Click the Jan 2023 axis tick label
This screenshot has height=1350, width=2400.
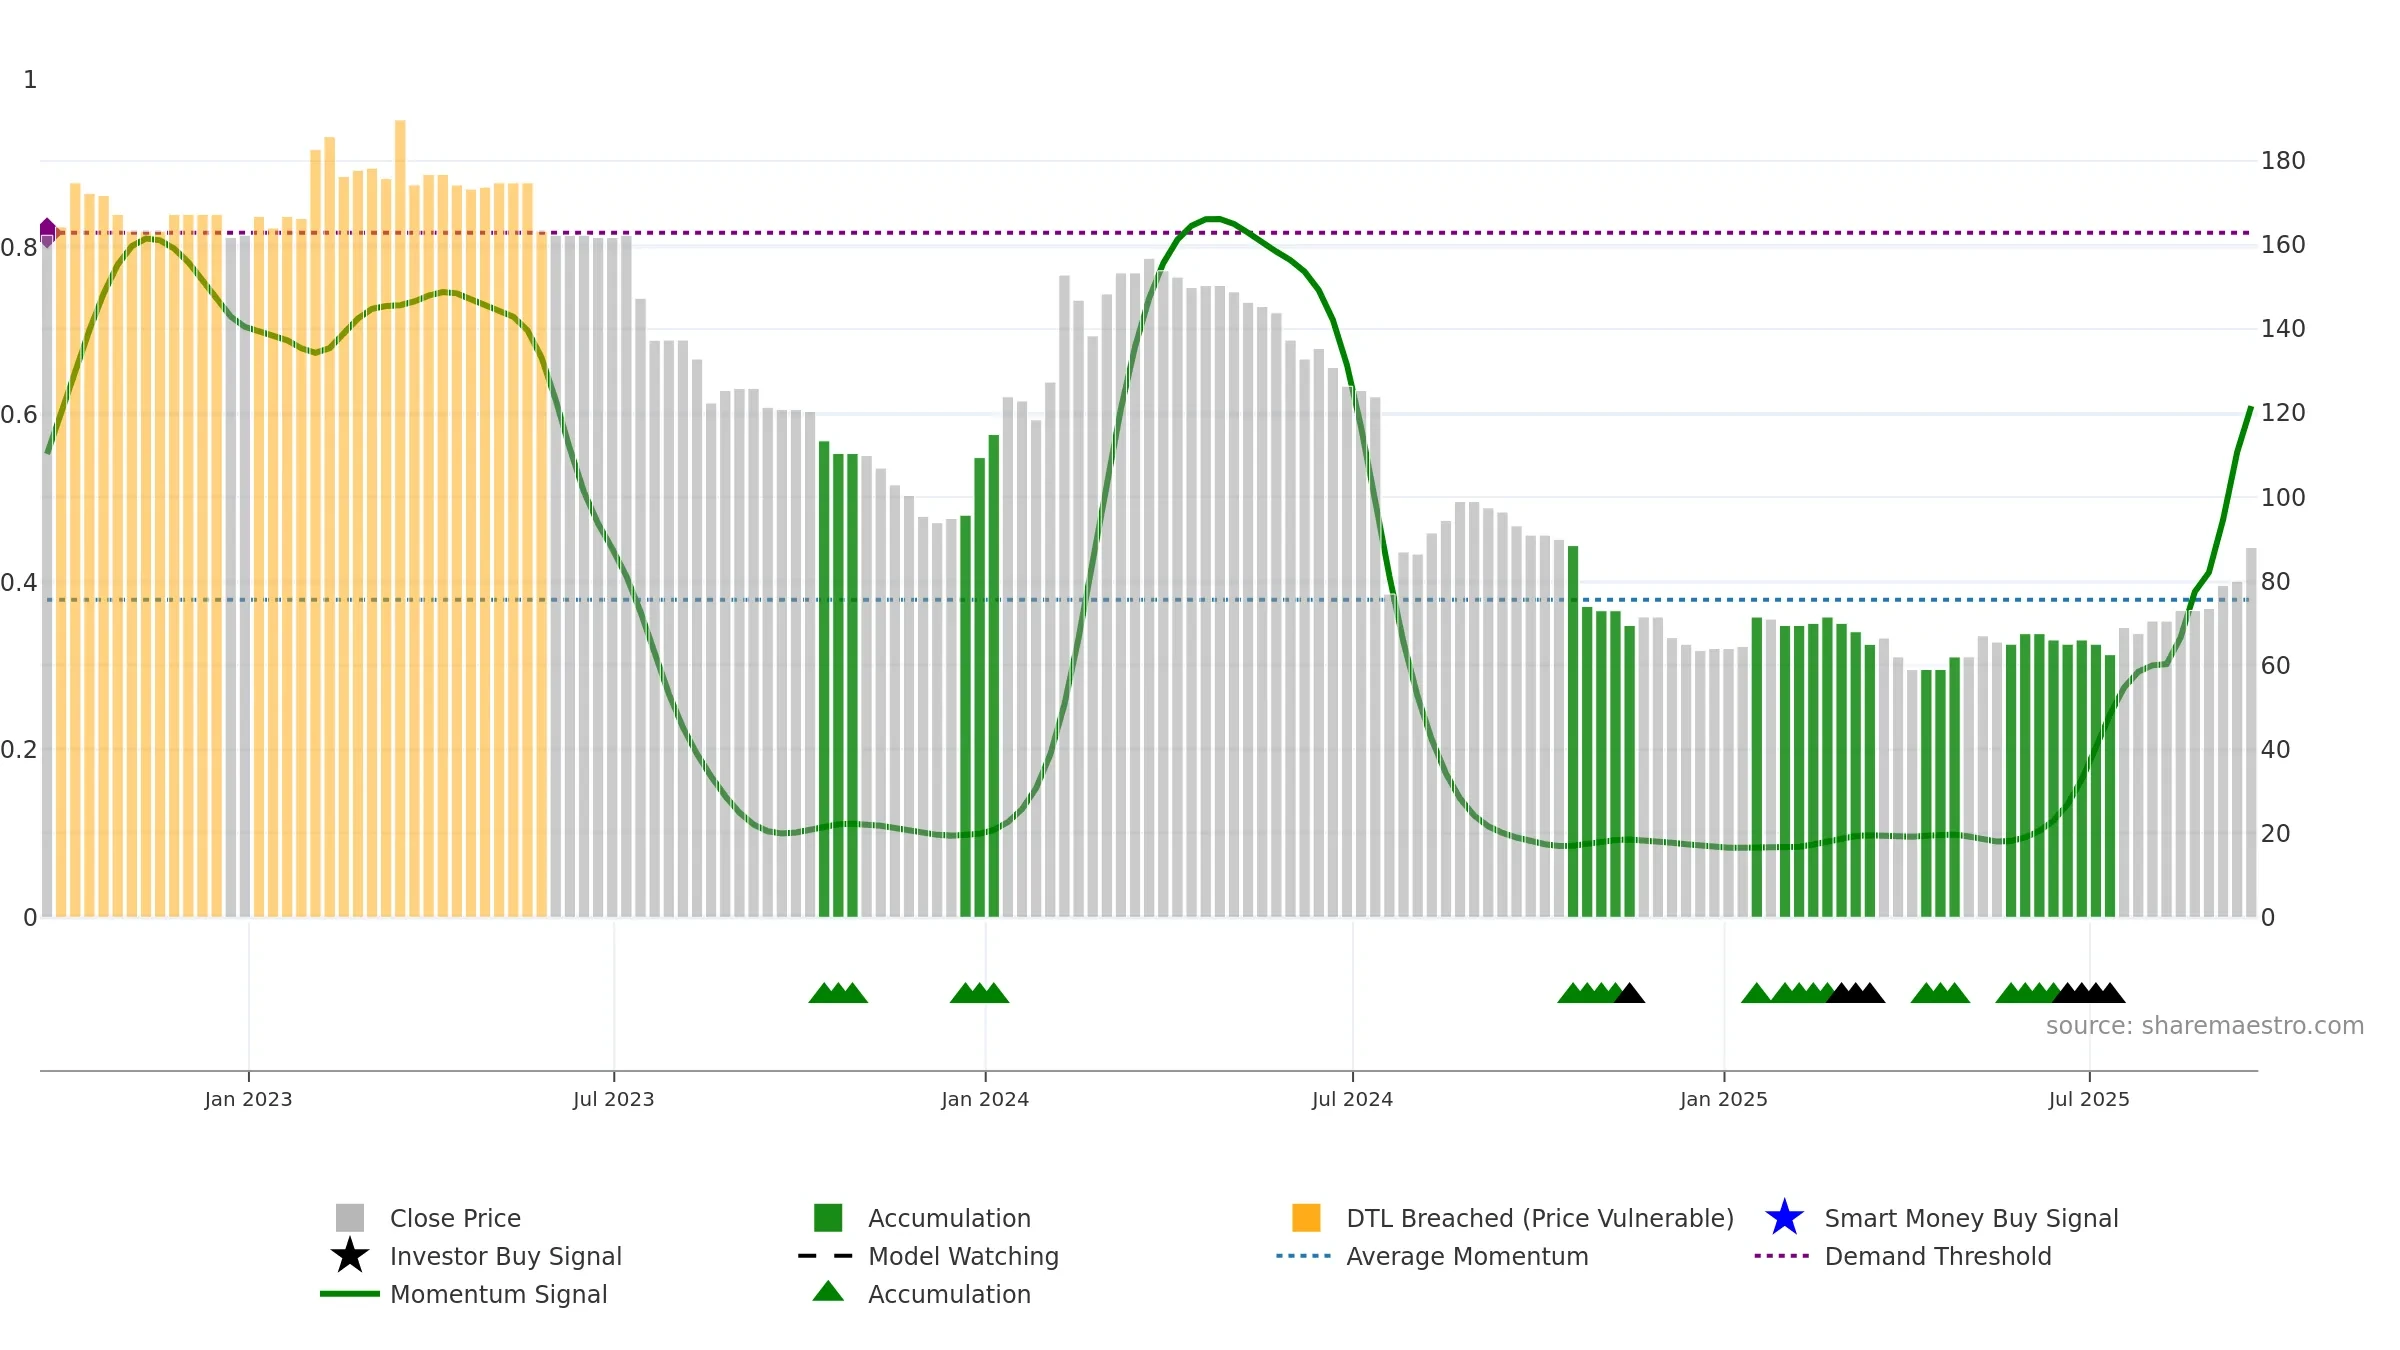tap(248, 1100)
